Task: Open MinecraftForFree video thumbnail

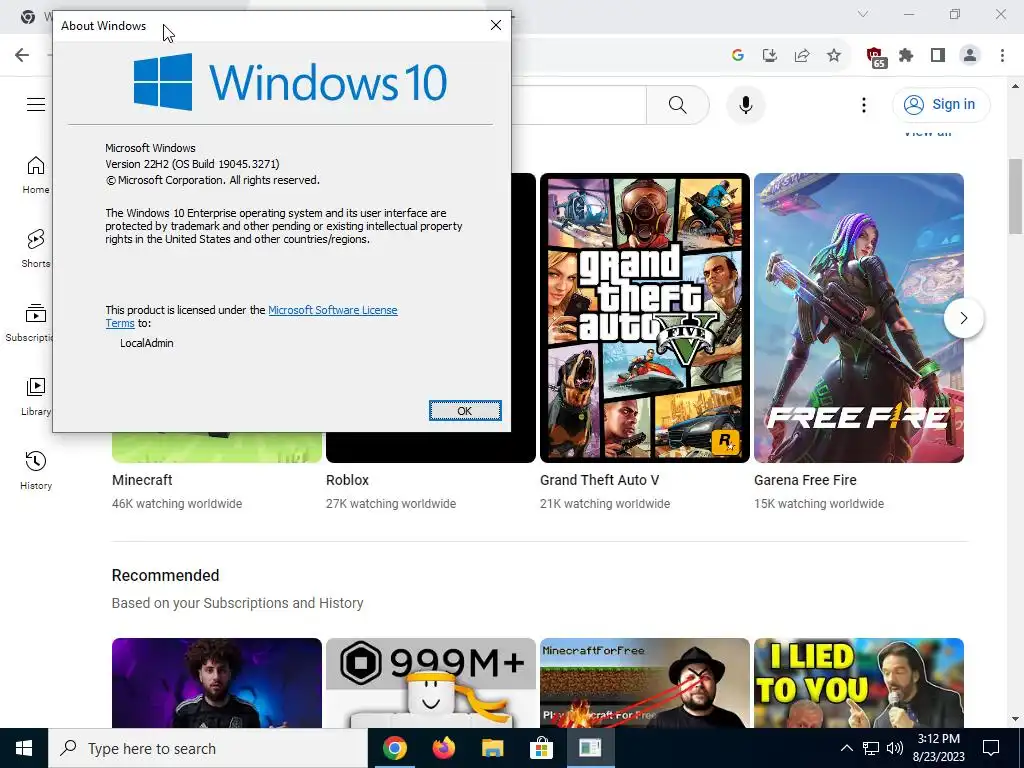Action: click(645, 683)
